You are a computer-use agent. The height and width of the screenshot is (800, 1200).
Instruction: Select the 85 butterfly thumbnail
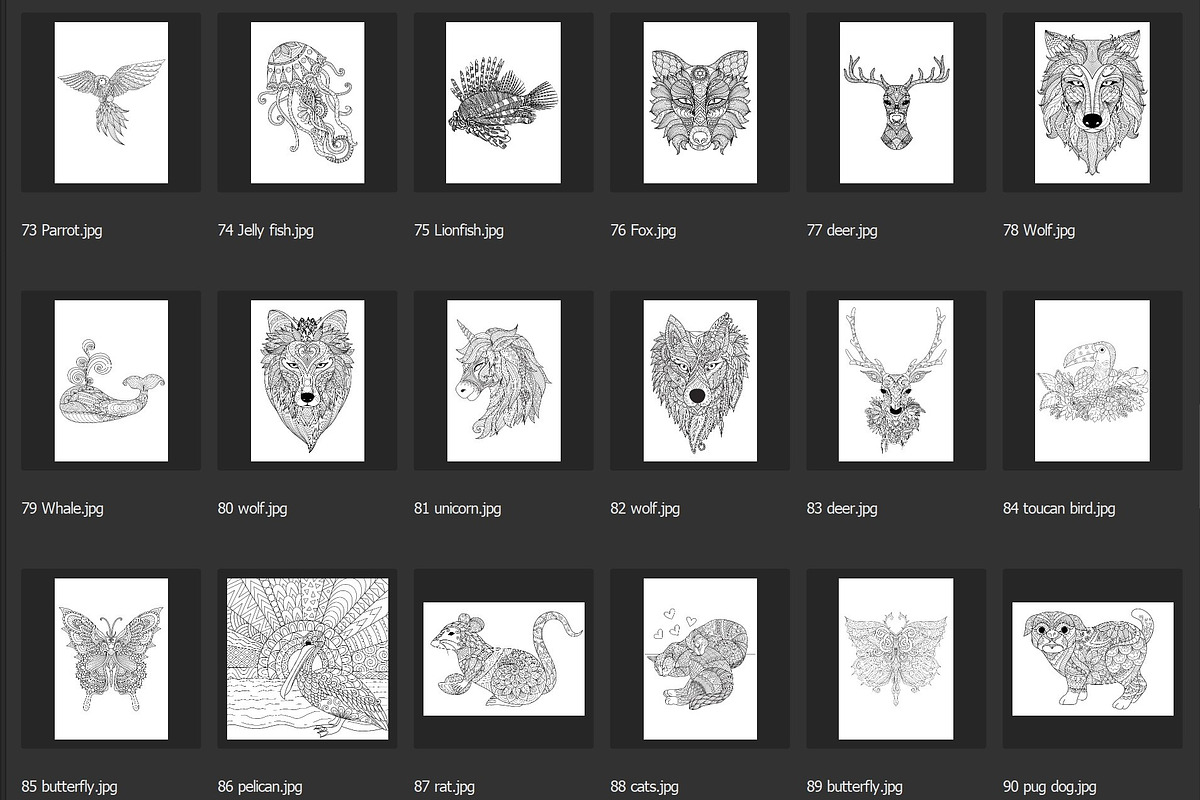(111, 659)
